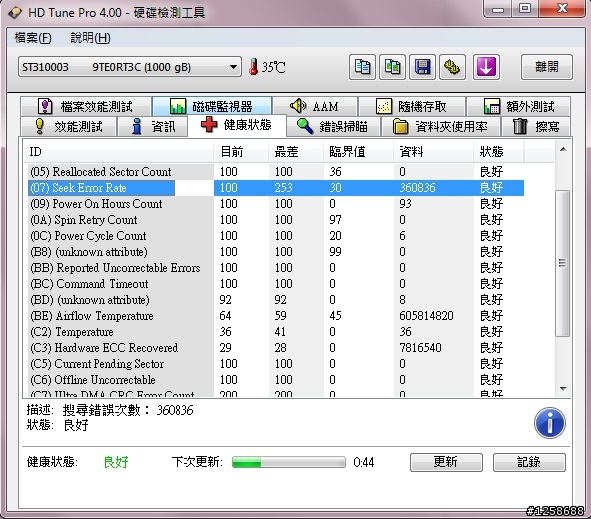Click the 臨界值 column header
Viewport: 591px width, 519px height.
(359, 152)
